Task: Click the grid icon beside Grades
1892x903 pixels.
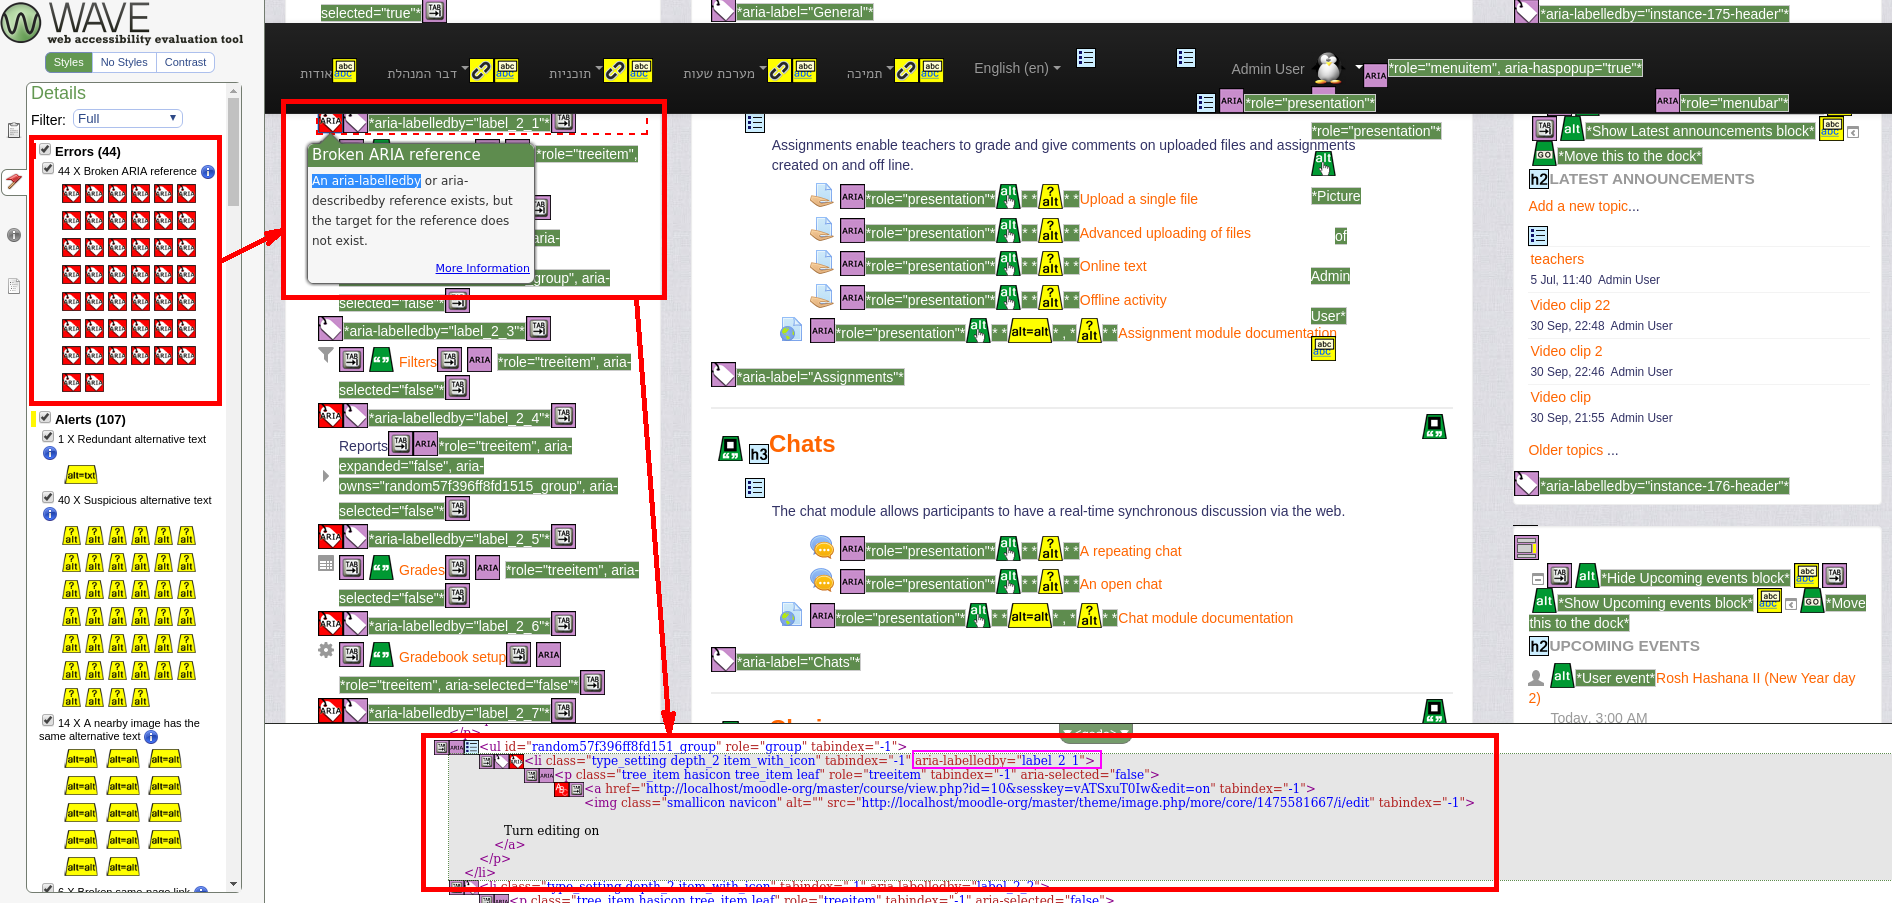Action: (326, 563)
